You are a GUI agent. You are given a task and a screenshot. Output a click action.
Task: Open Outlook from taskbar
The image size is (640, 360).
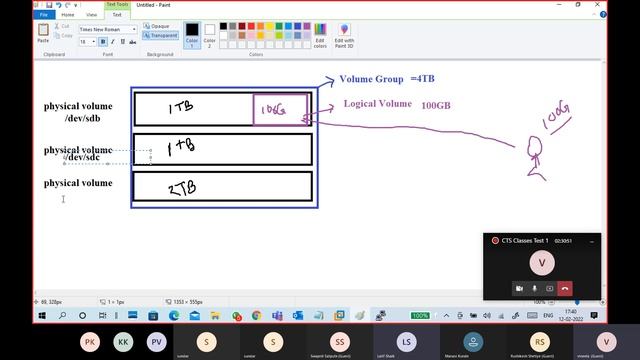point(298,316)
